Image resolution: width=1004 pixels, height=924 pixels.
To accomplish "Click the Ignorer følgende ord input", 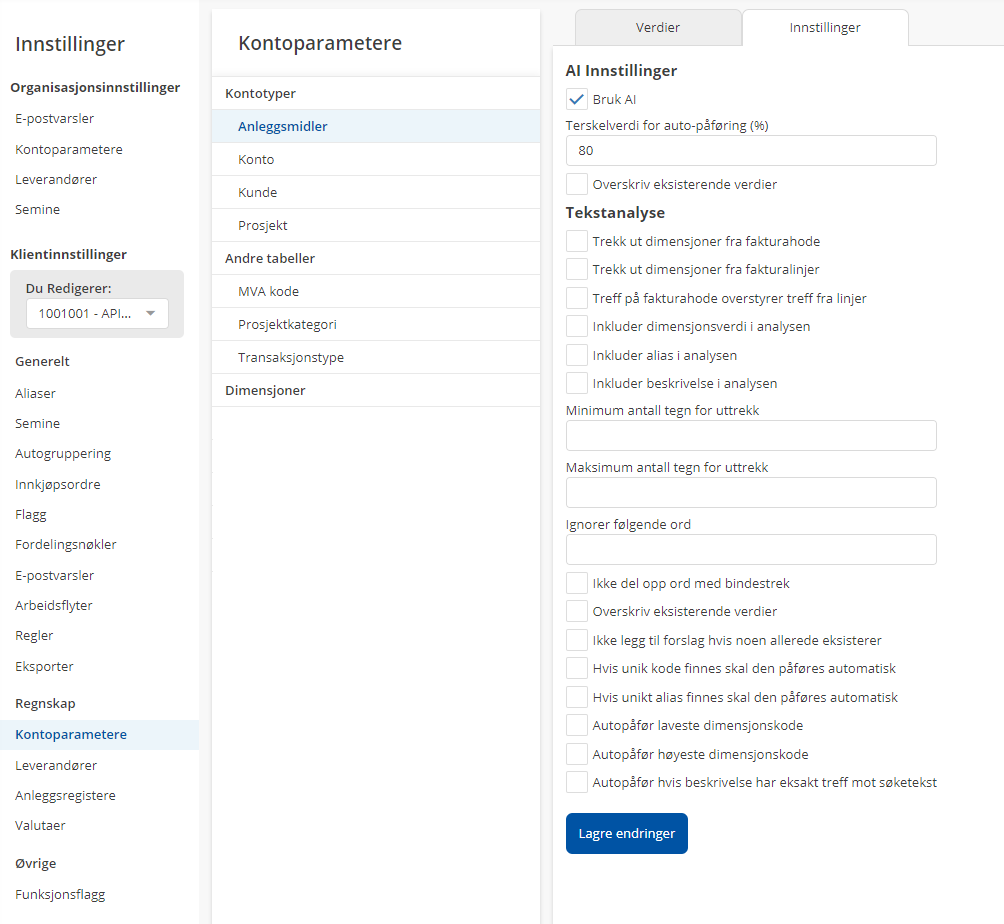I will click(751, 550).
